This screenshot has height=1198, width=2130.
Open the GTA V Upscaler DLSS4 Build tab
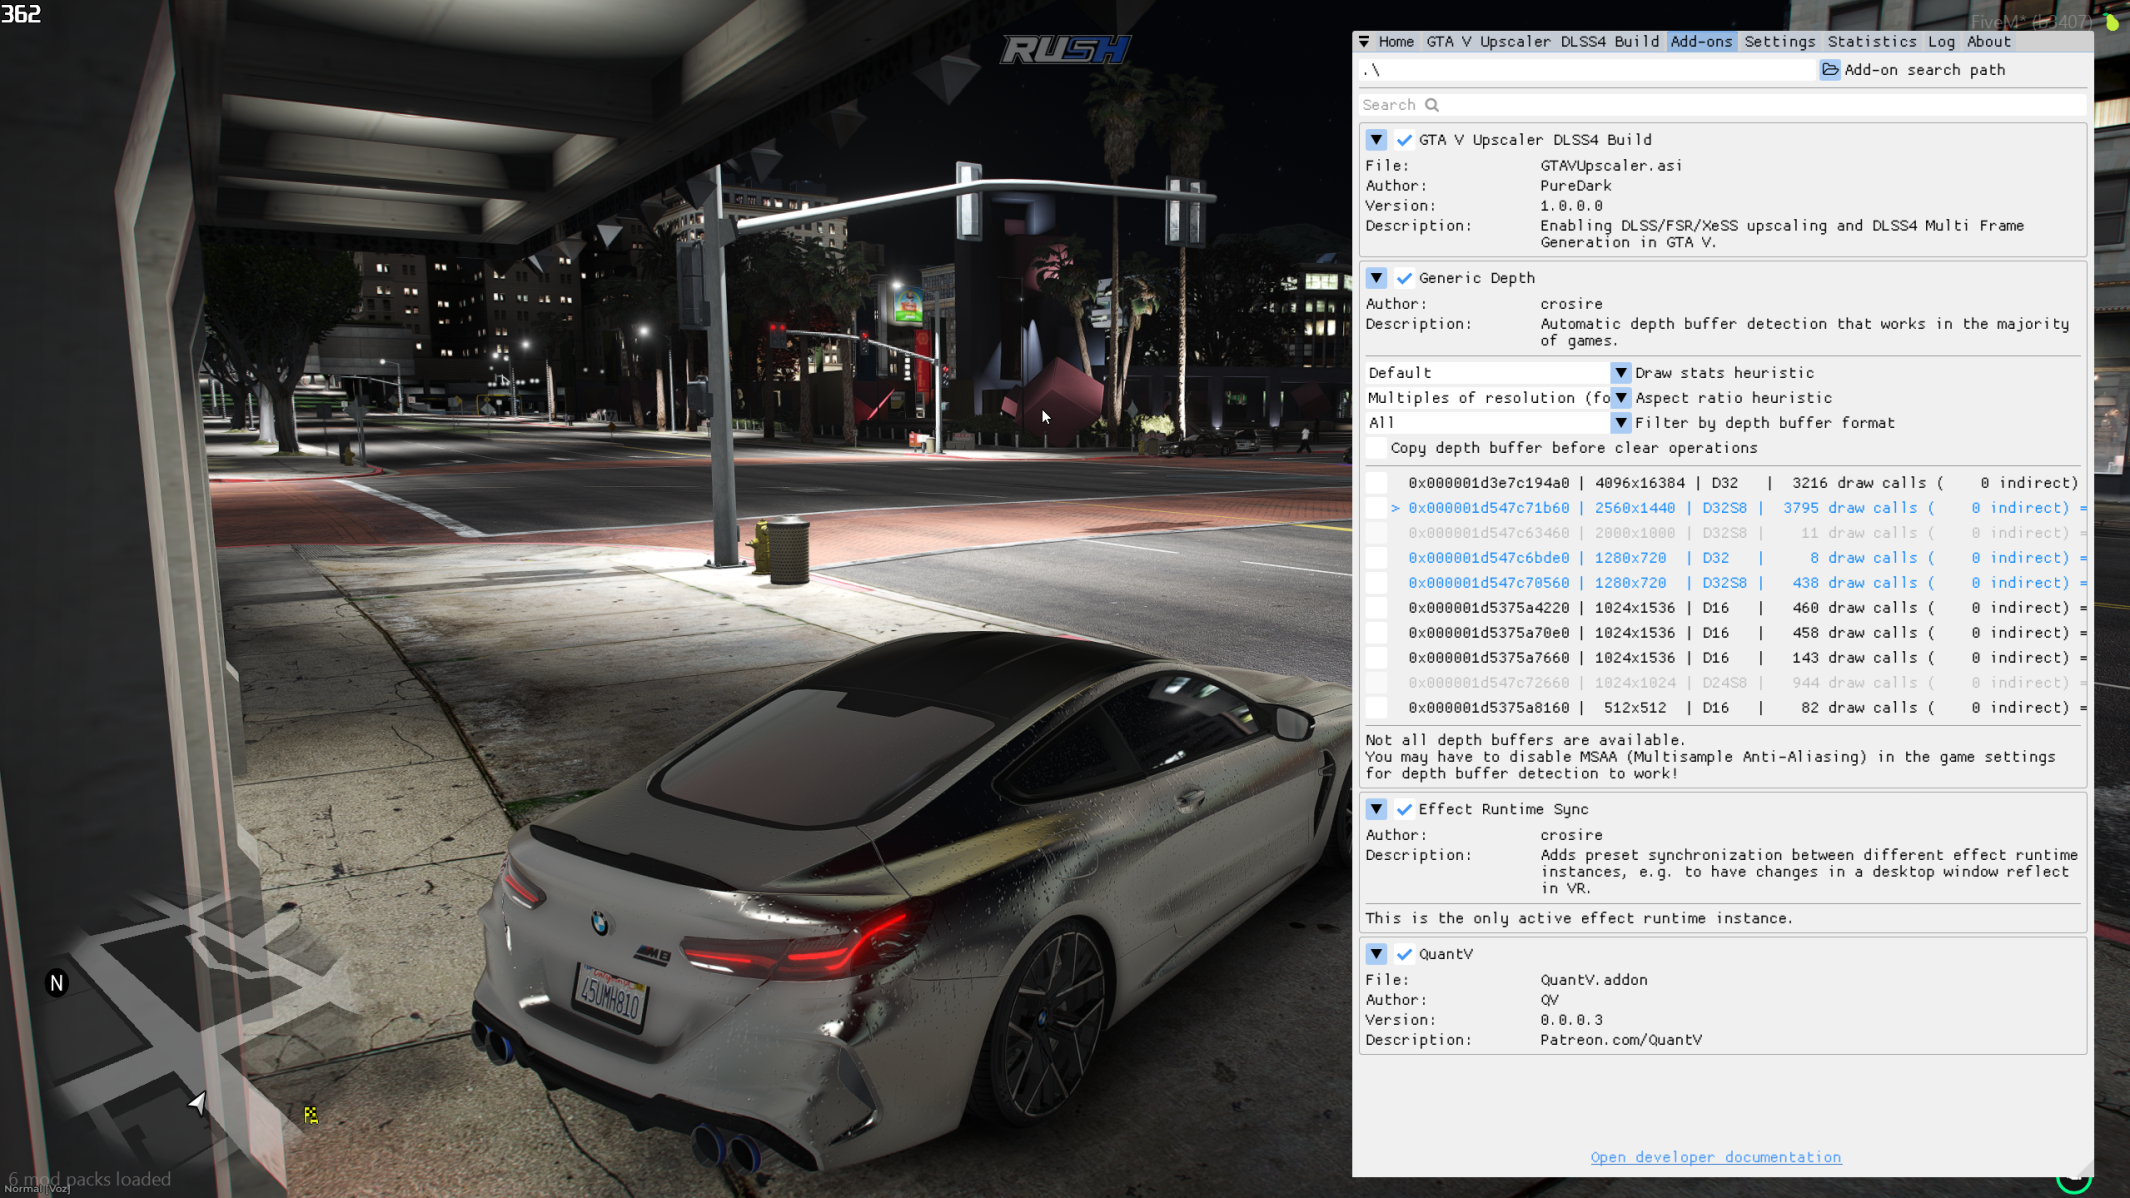(x=1542, y=42)
